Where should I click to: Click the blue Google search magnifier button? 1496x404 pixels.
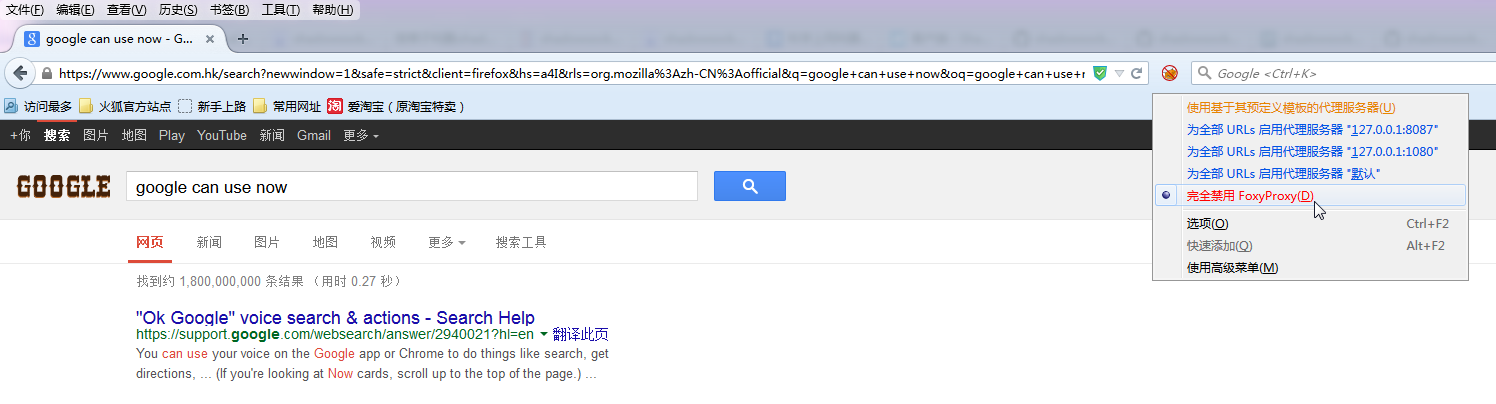click(x=750, y=186)
